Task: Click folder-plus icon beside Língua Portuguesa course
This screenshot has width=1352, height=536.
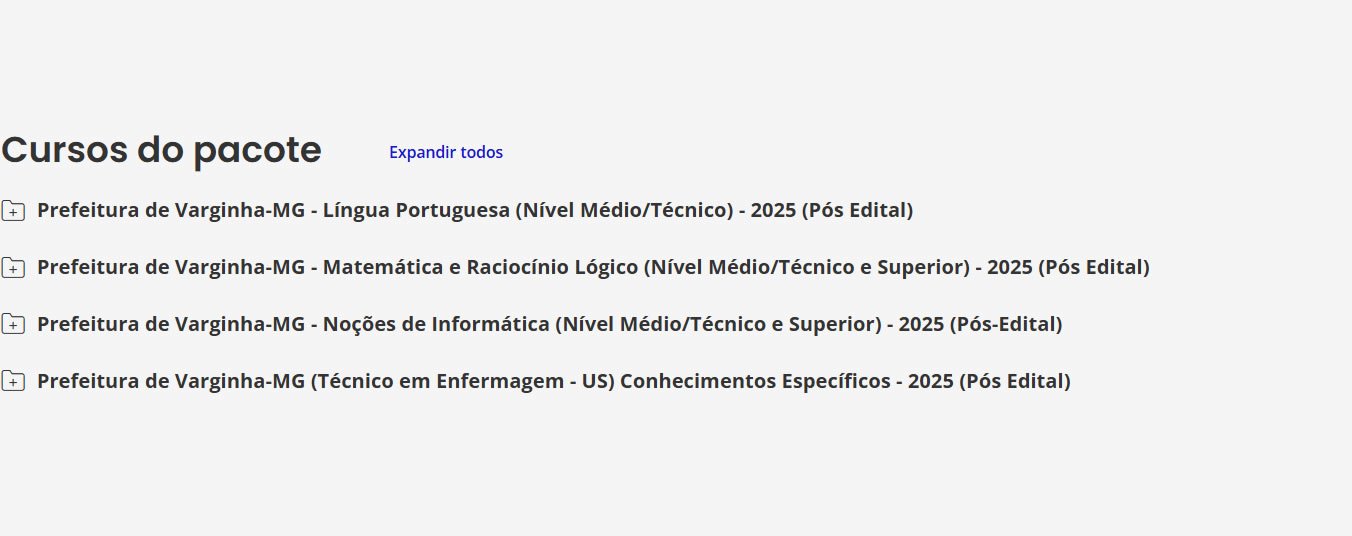Action: 13,211
